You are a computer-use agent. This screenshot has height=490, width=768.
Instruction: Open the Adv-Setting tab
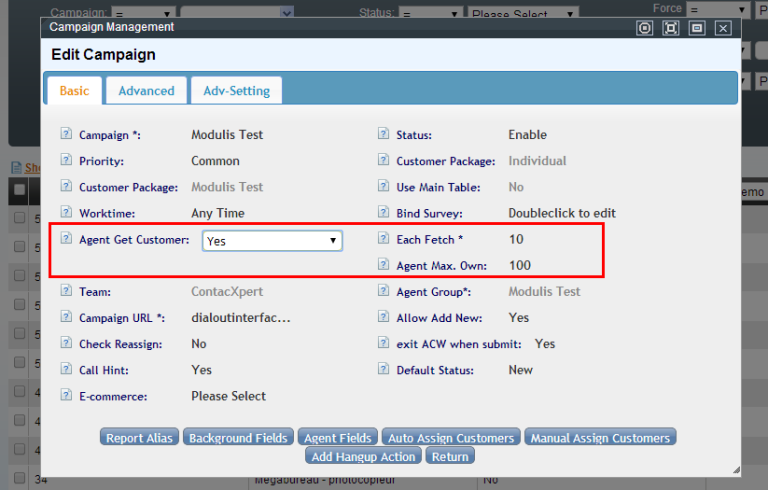tap(236, 91)
